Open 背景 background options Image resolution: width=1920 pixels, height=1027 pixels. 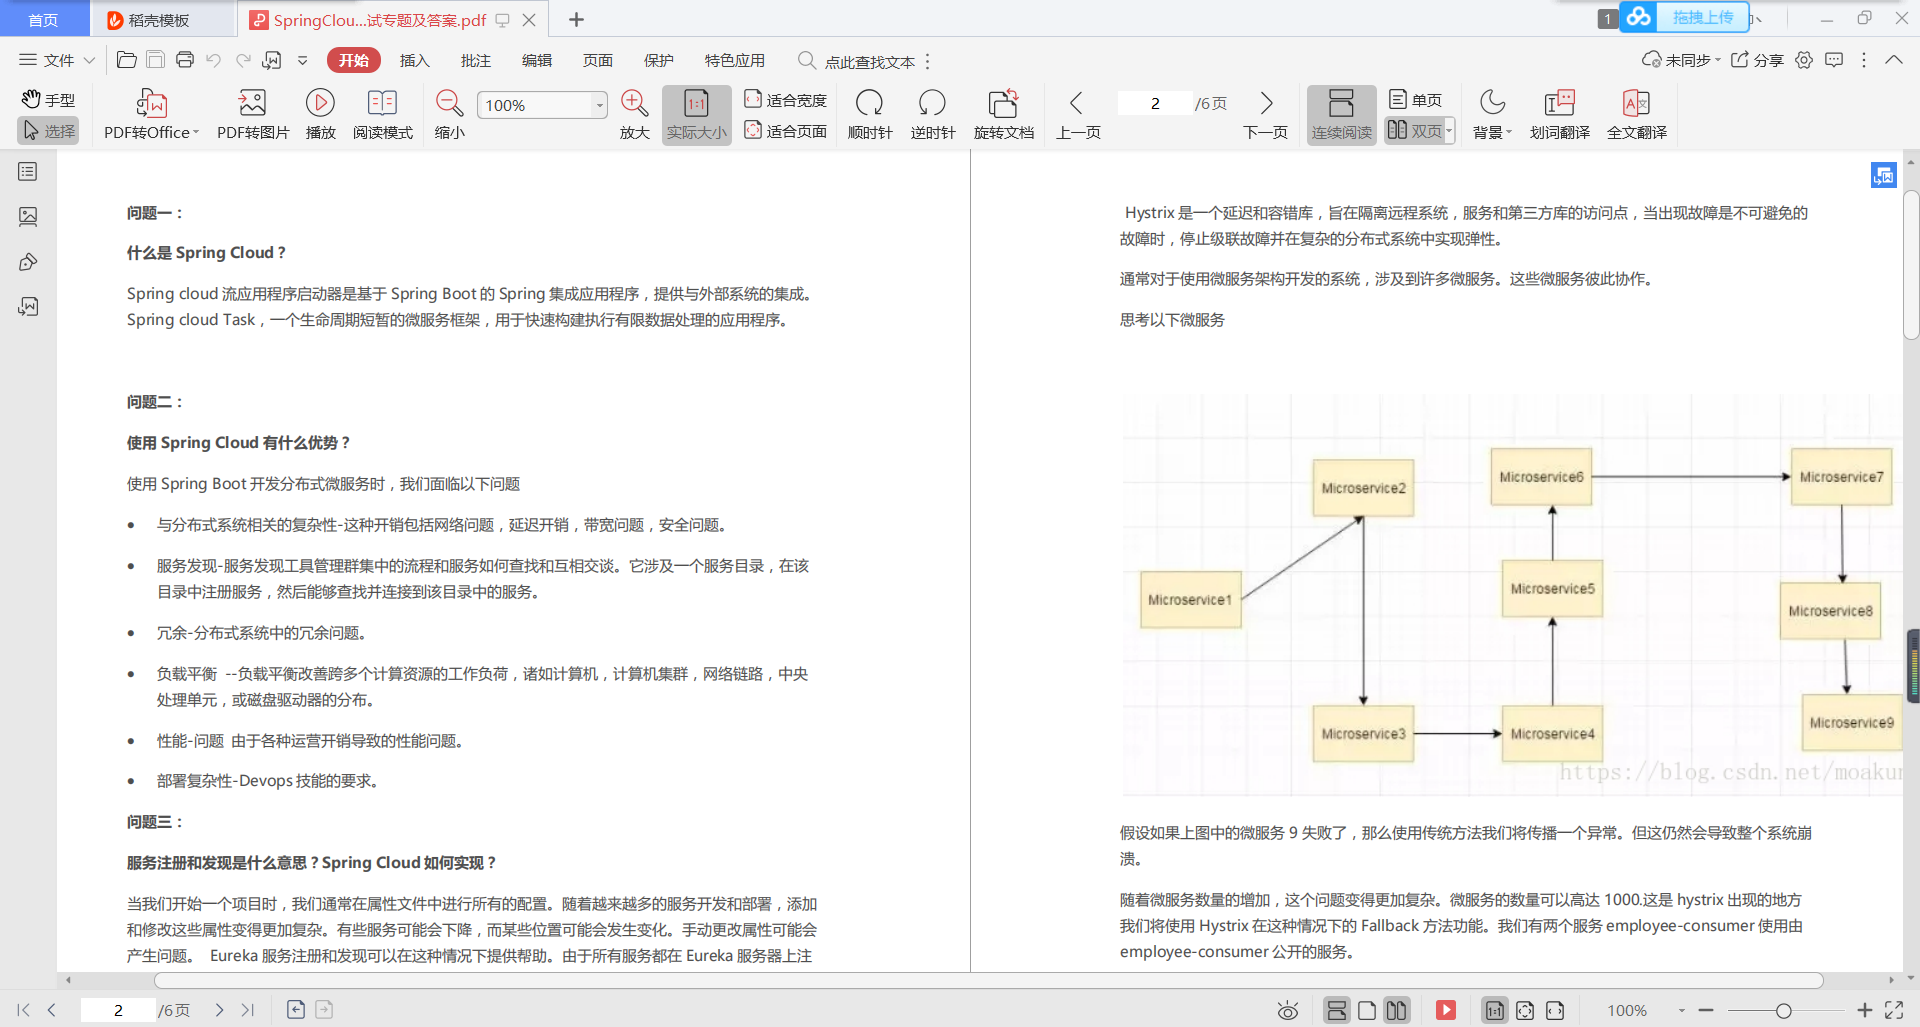[x=1492, y=115]
